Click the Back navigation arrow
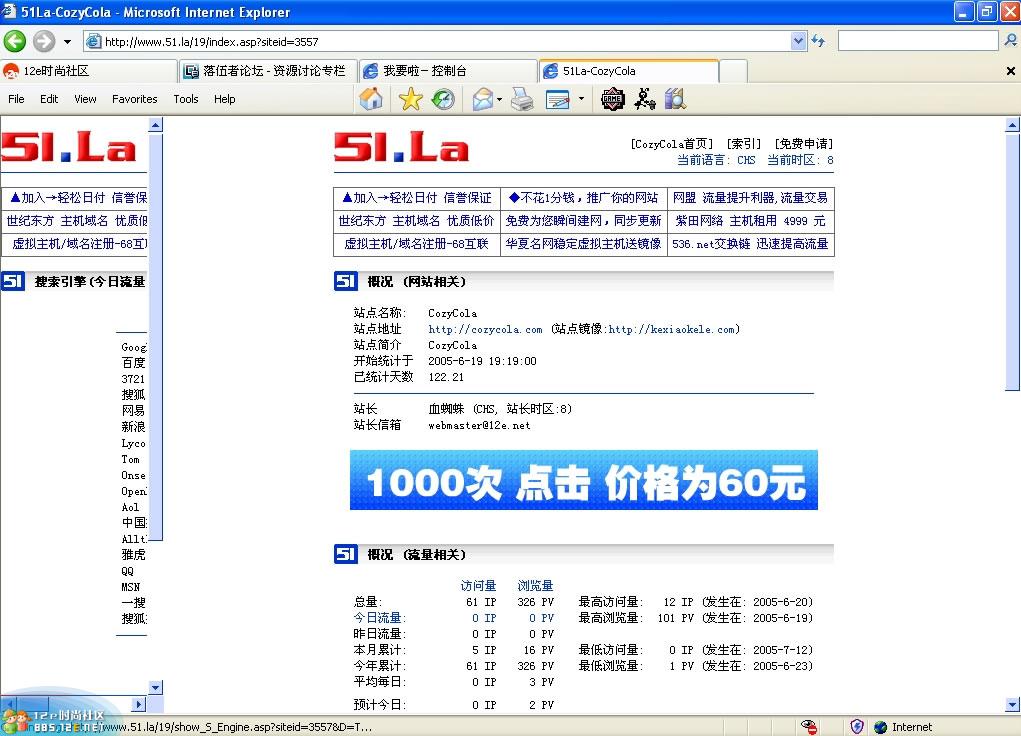 15,41
